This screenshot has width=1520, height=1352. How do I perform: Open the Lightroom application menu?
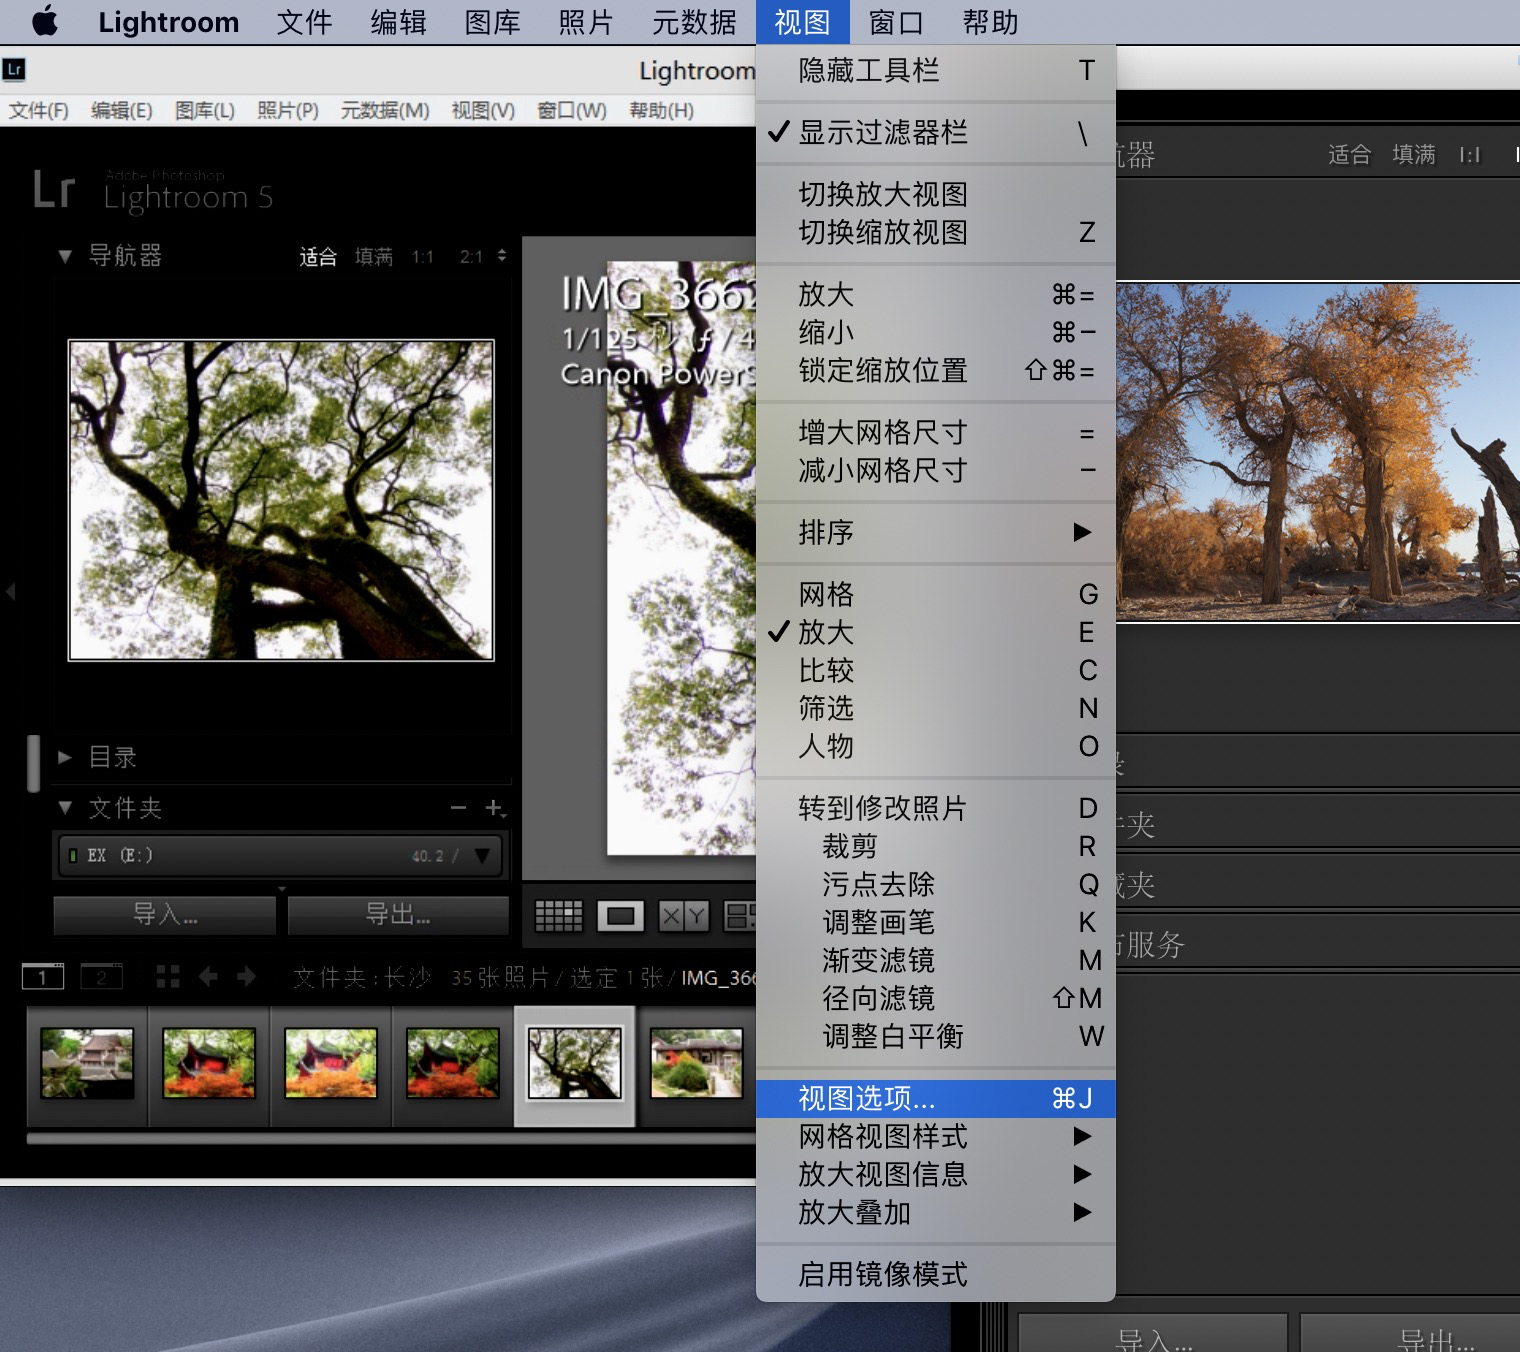click(x=168, y=22)
